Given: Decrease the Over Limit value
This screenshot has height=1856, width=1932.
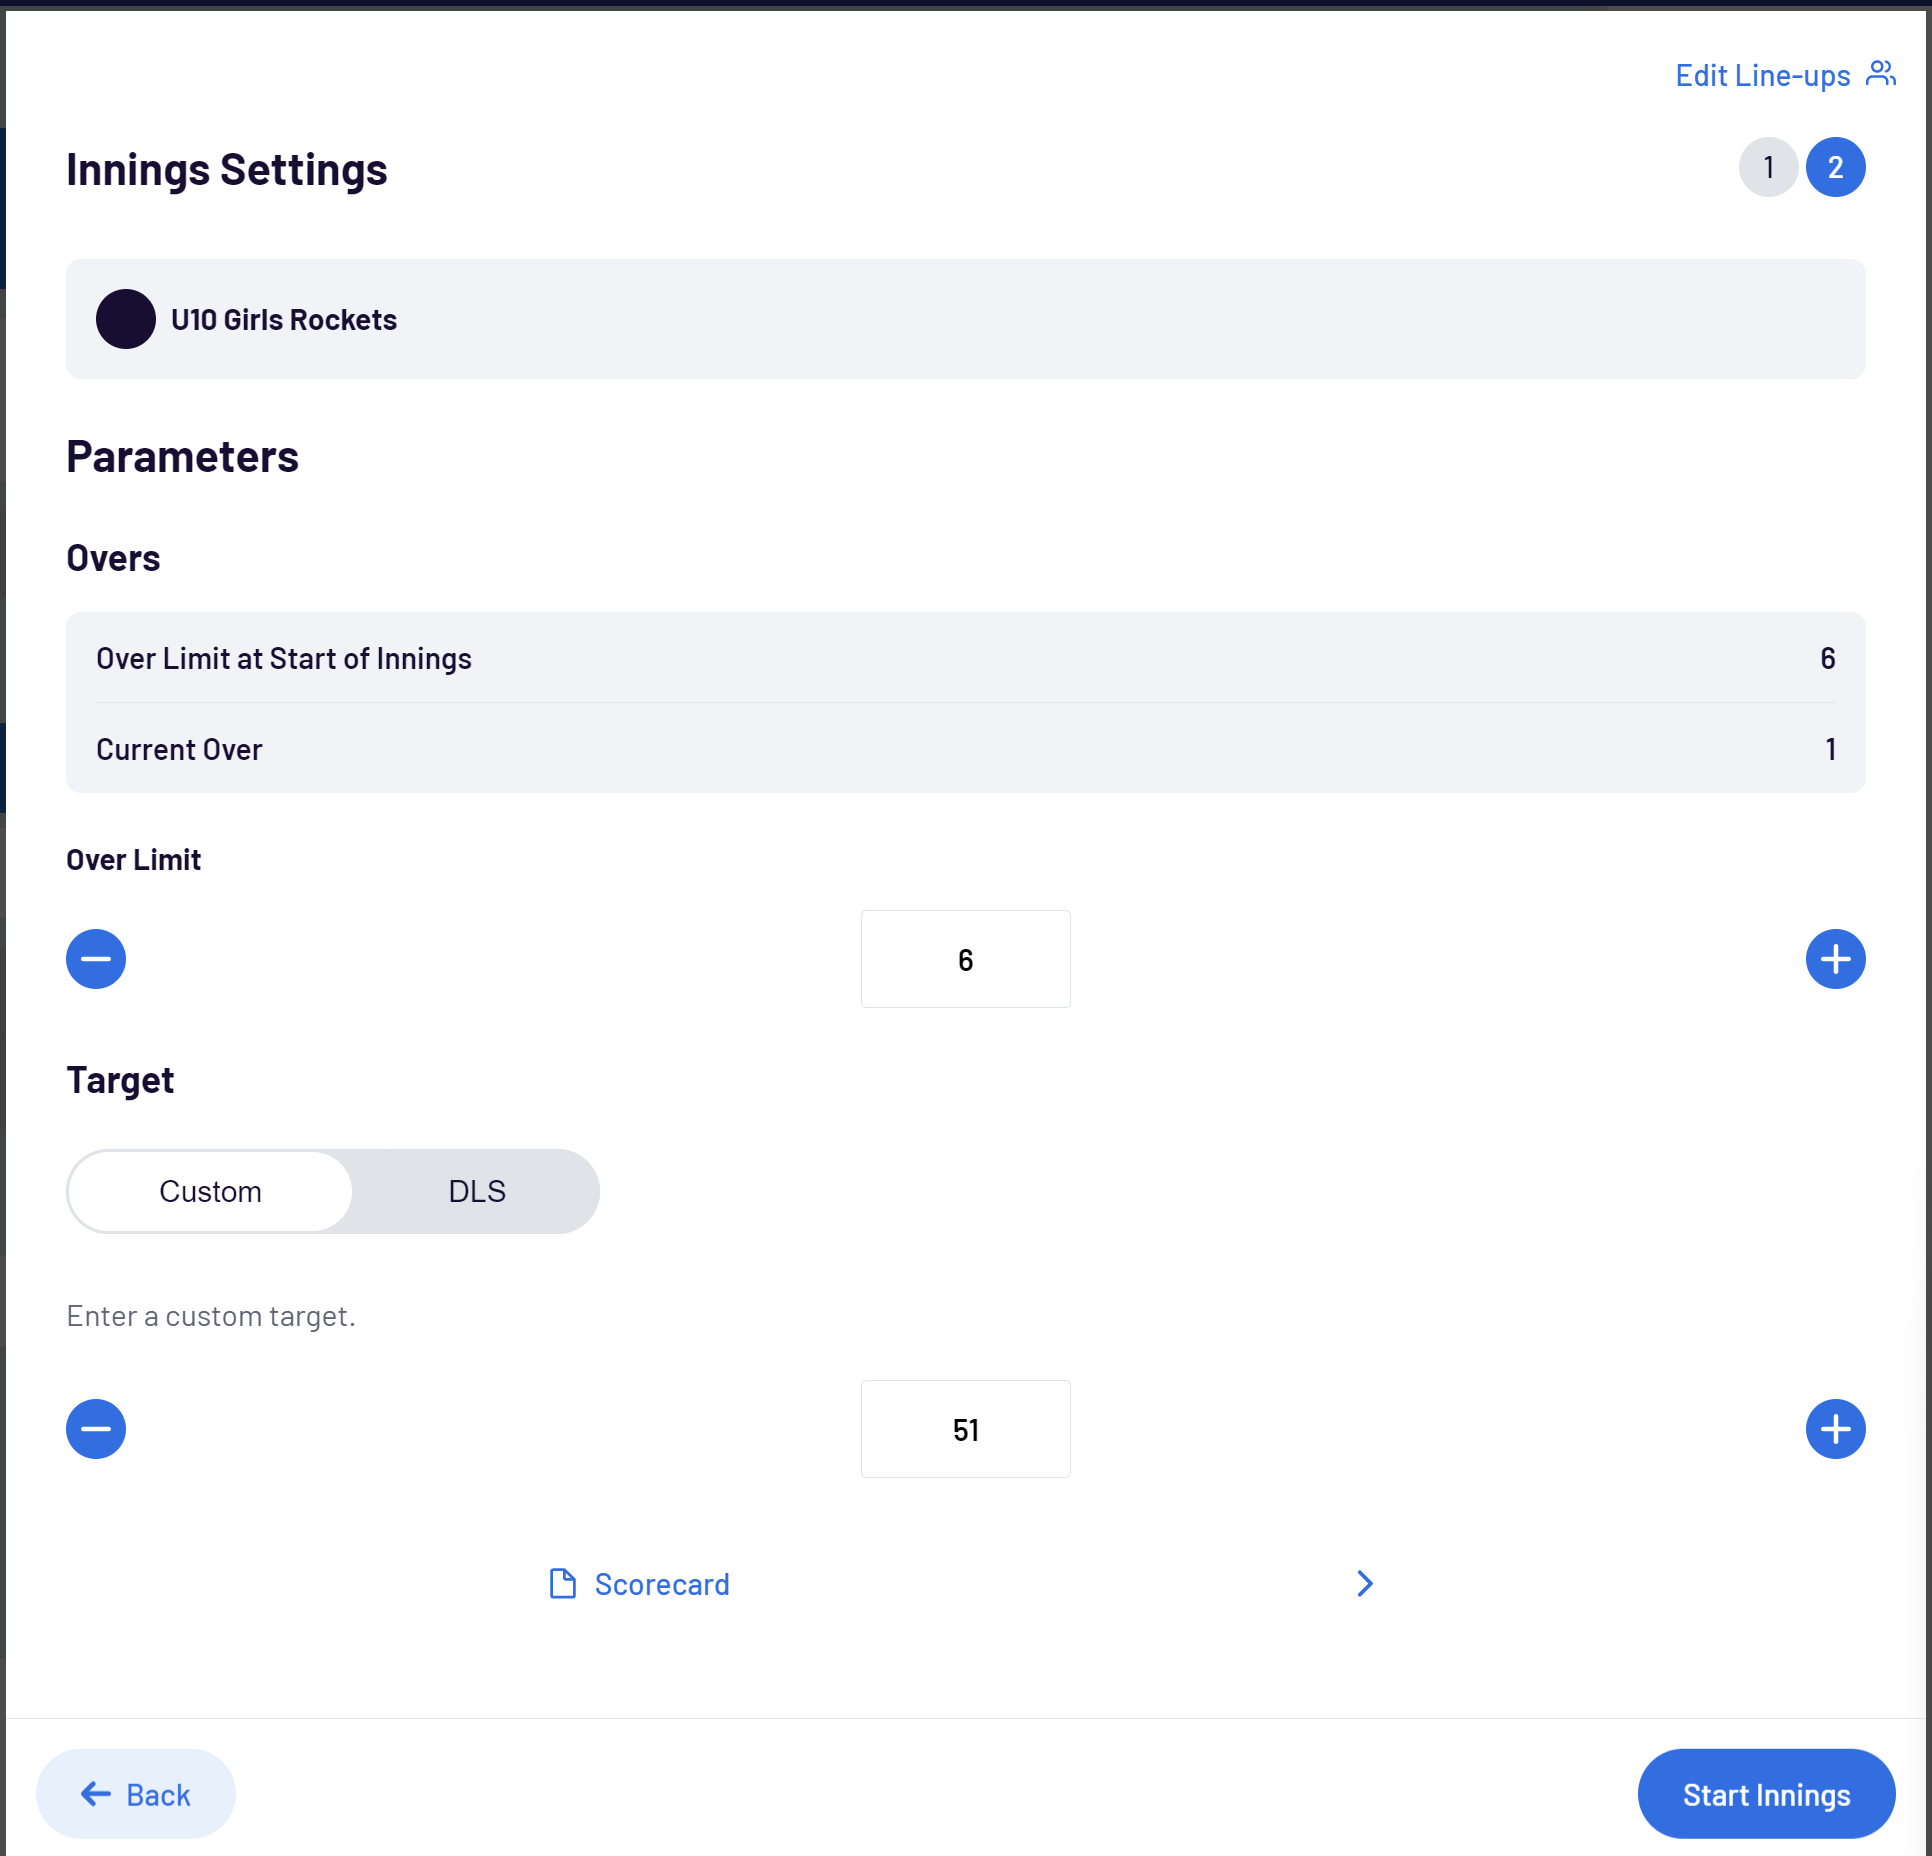Looking at the screenshot, I should click(x=96, y=959).
